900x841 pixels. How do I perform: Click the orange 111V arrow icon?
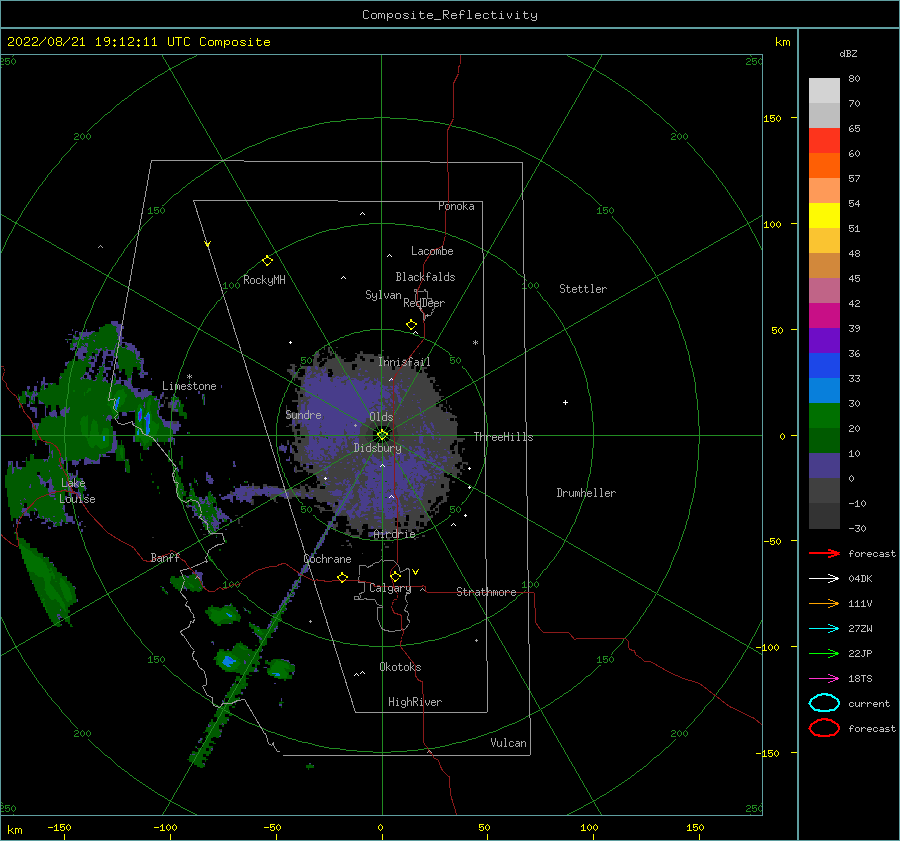pos(824,603)
